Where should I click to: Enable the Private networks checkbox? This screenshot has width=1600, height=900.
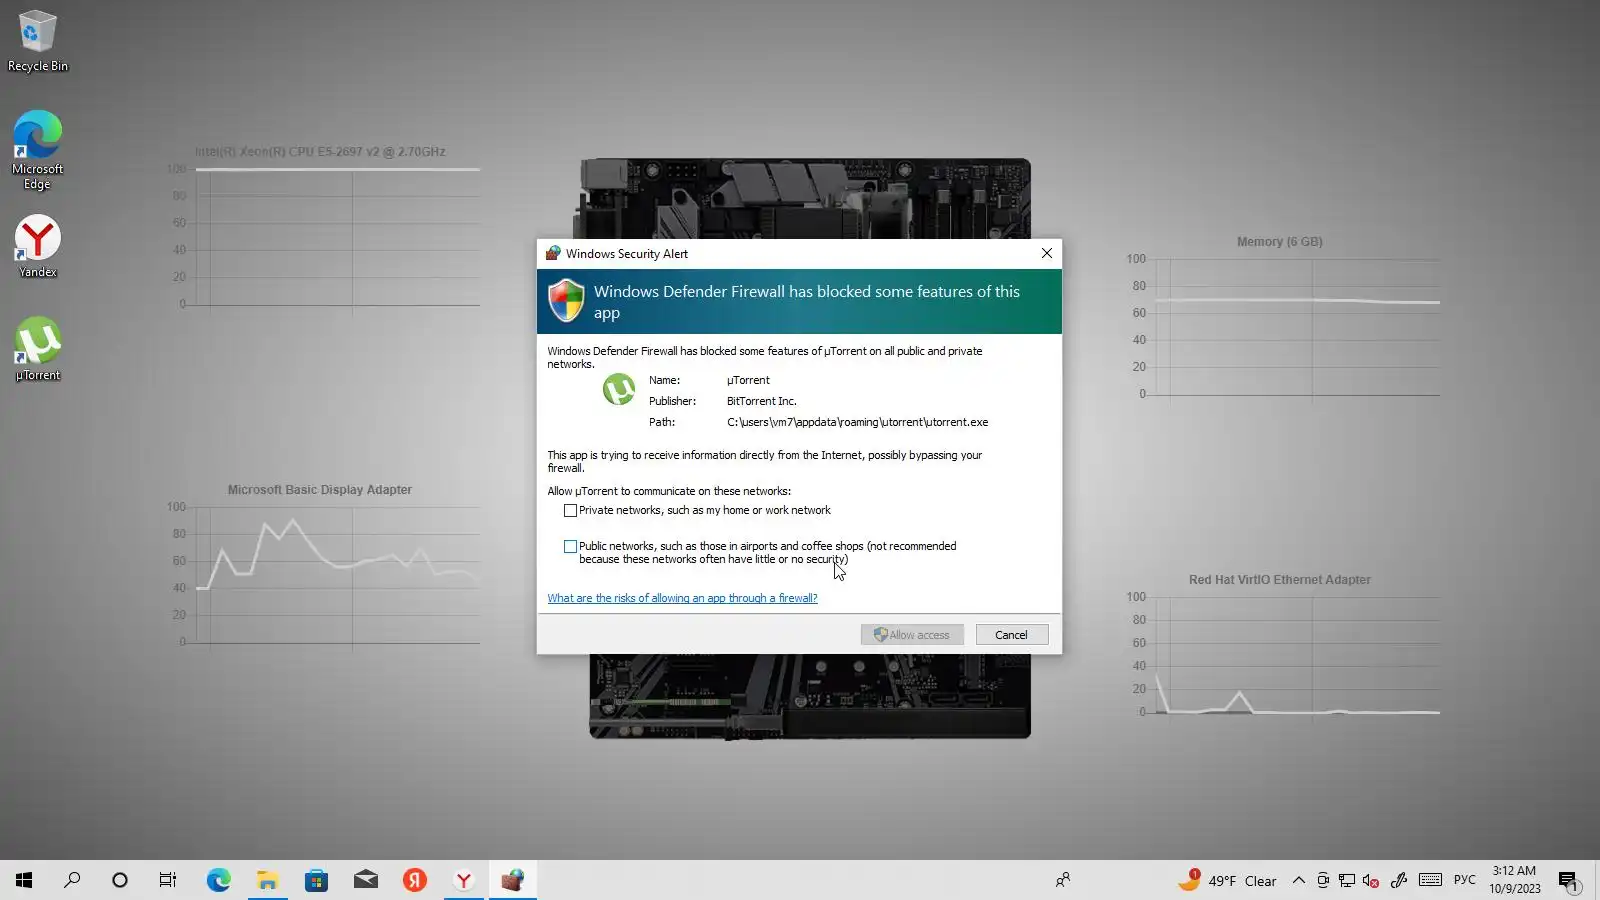(x=570, y=511)
